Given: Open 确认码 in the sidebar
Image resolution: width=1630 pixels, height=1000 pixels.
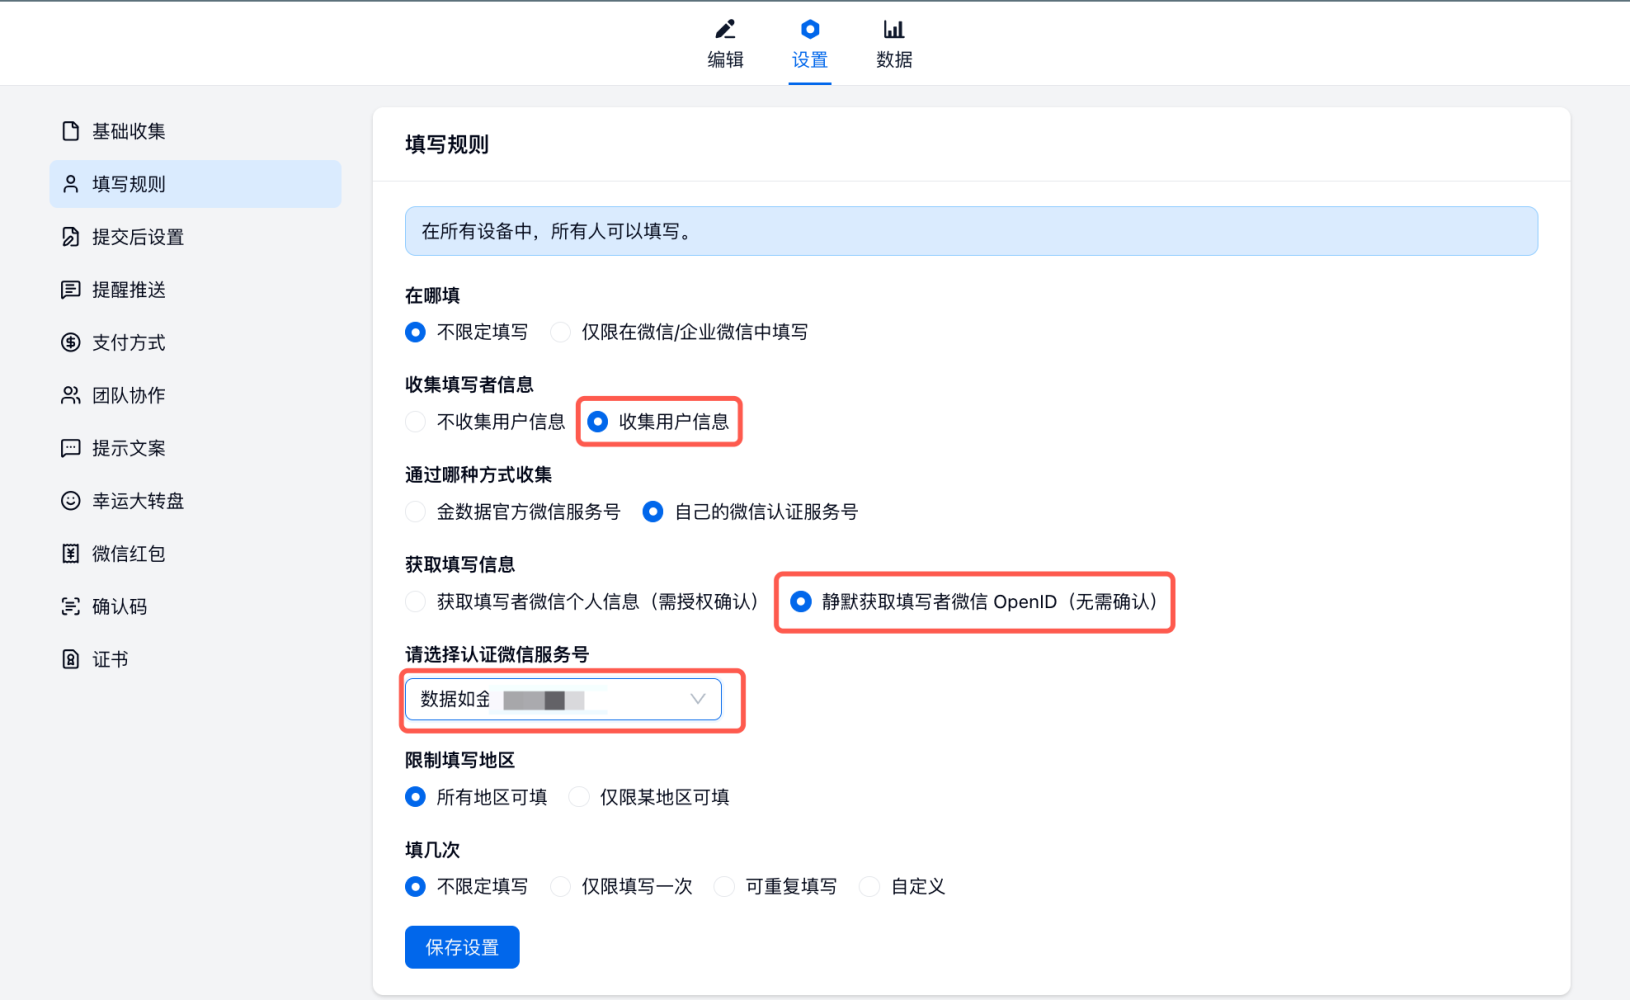Looking at the screenshot, I should pyautogui.click(x=196, y=607).
